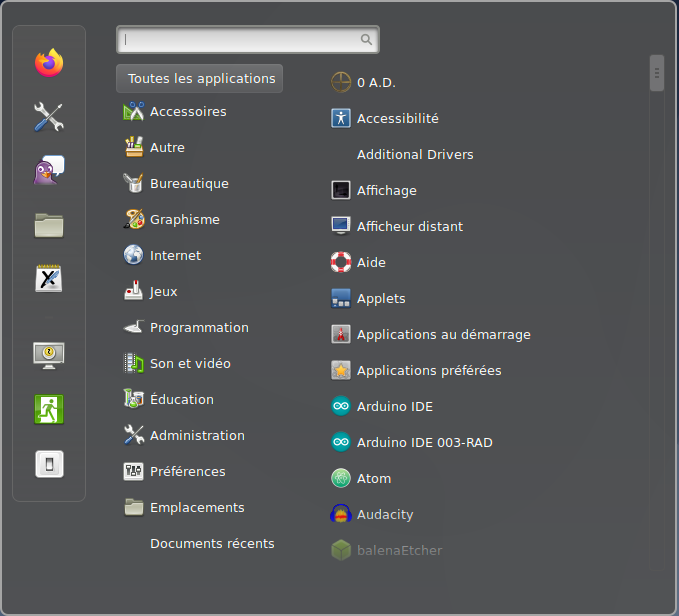The height and width of the screenshot is (616, 679).
Task: Click the Arduino IDE 003-RAD icon
Action: coord(341,442)
